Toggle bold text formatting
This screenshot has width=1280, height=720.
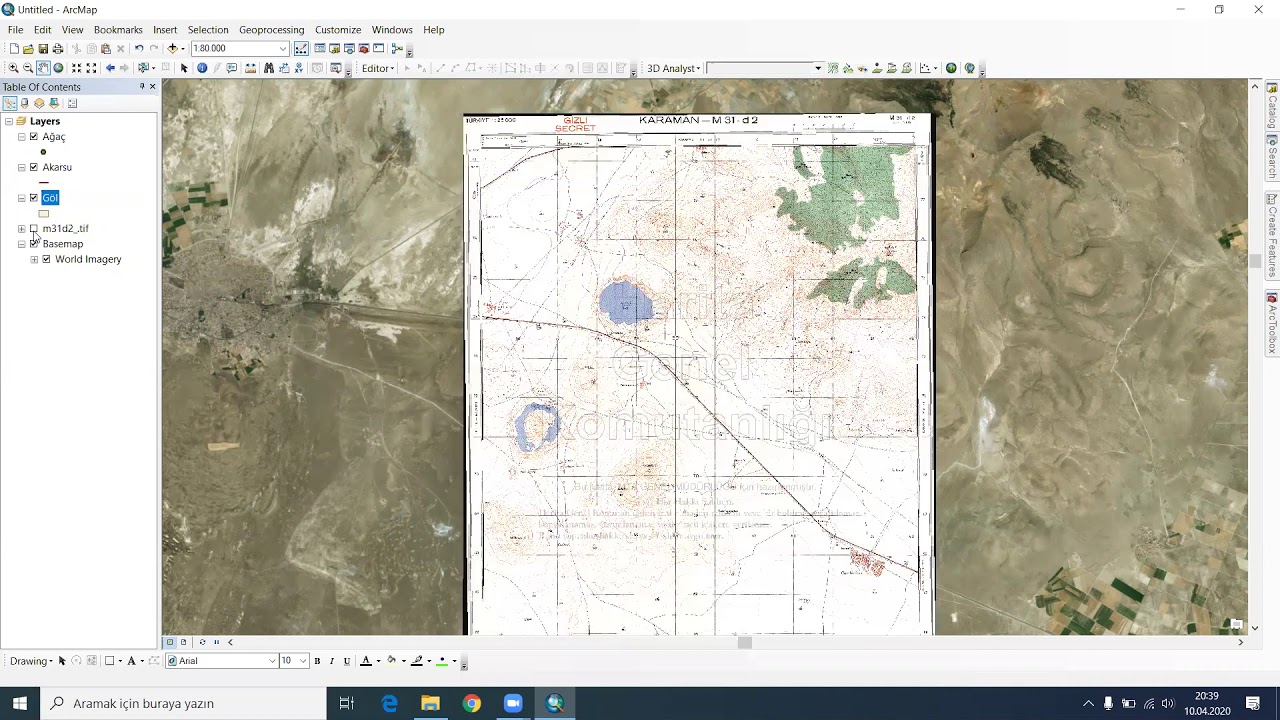[x=317, y=661]
